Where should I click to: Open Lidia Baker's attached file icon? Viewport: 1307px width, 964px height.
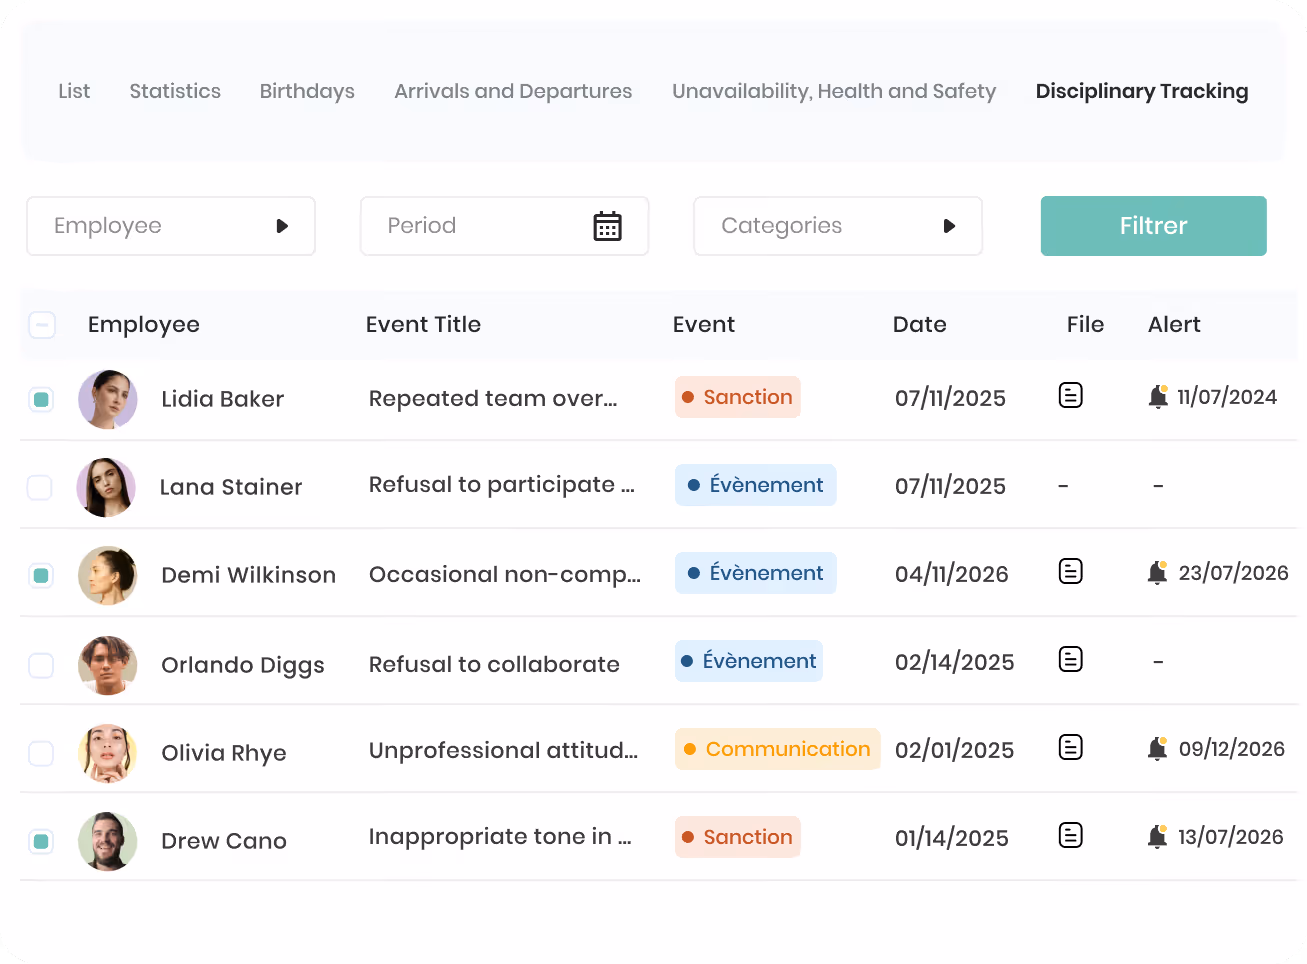coord(1070,396)
